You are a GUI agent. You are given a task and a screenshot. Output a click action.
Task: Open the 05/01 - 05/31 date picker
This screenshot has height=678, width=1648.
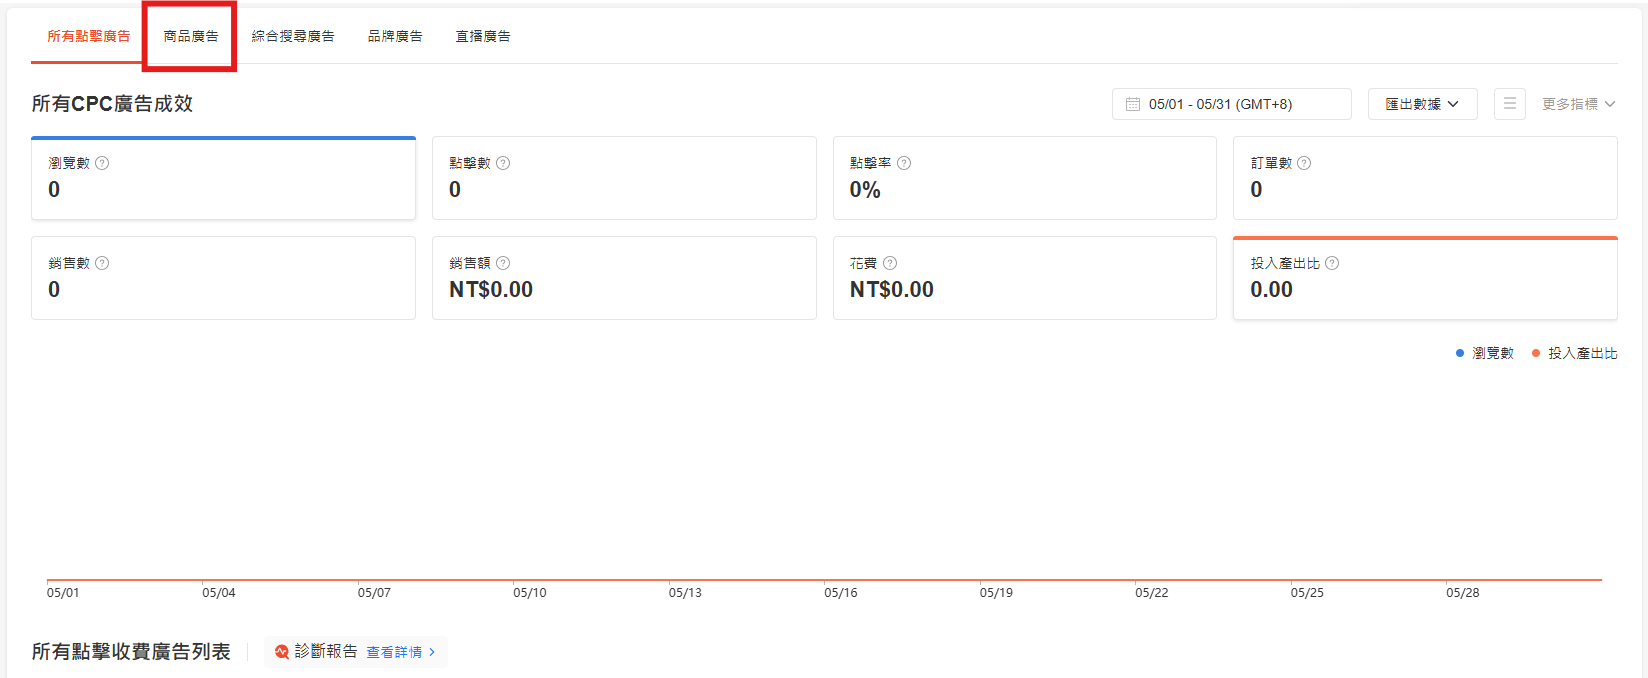coord(1231,104)
